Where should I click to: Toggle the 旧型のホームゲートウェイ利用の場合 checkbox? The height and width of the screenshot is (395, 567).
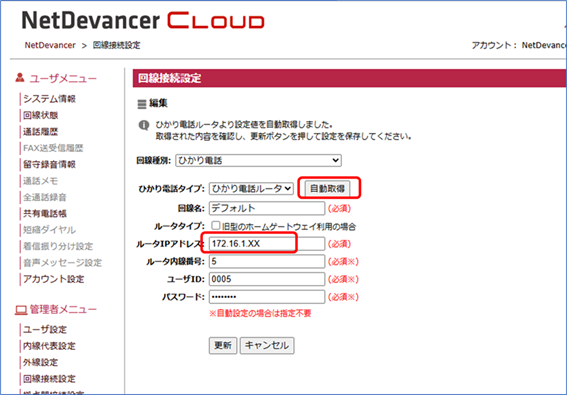(216, 226)
